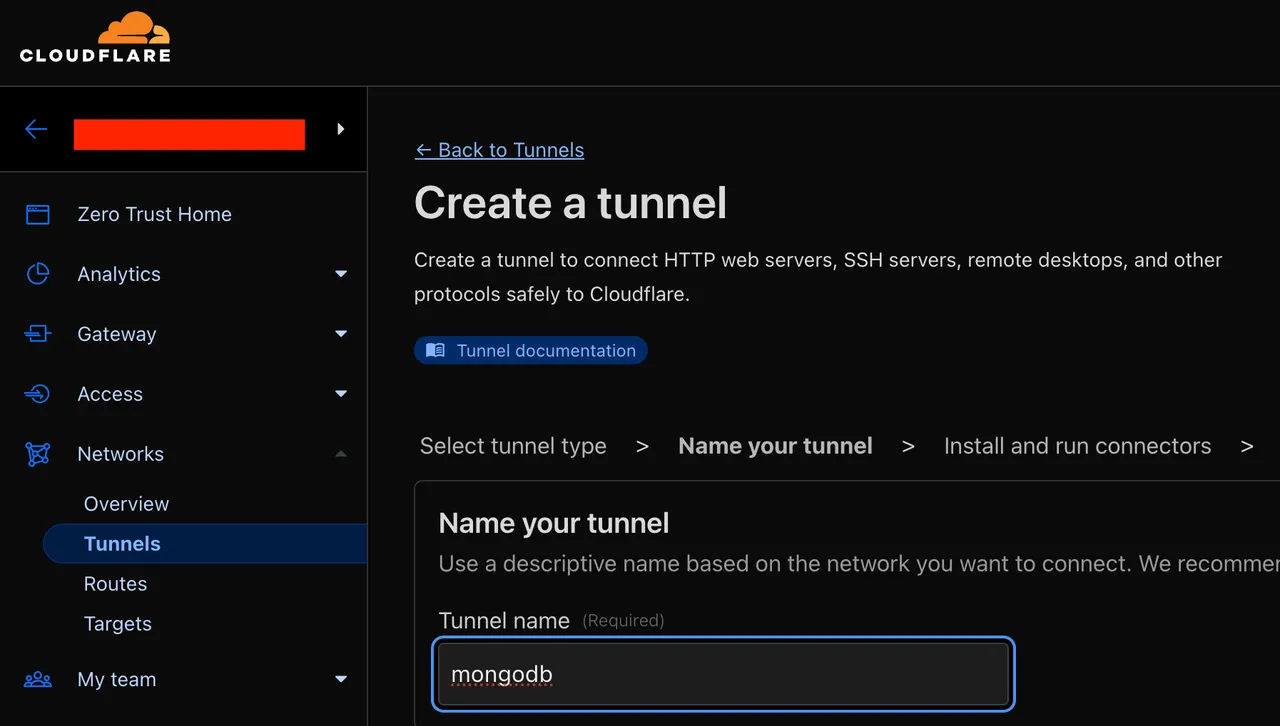Click the Tunnel name label
The height and width of the screenshot is (726, 1280).
504,621
